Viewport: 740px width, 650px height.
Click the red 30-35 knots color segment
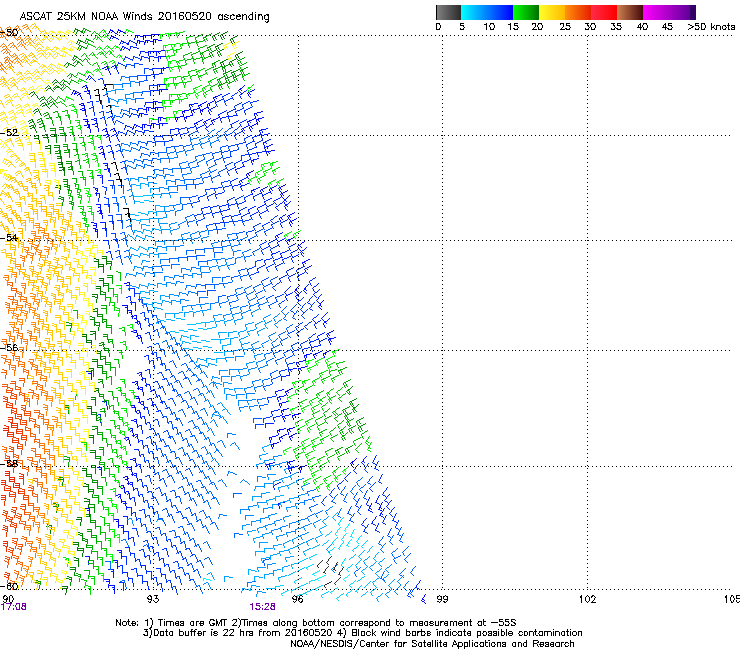tap(604, 12)
